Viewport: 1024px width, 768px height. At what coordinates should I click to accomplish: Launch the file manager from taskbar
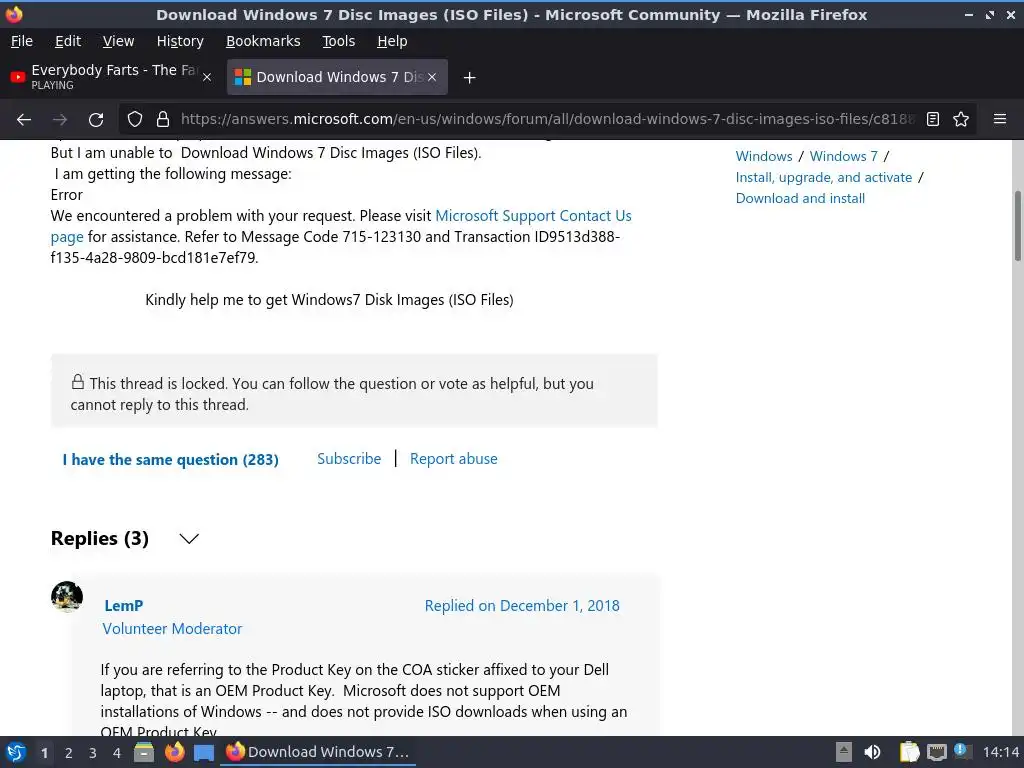click(x=144, y=752)
